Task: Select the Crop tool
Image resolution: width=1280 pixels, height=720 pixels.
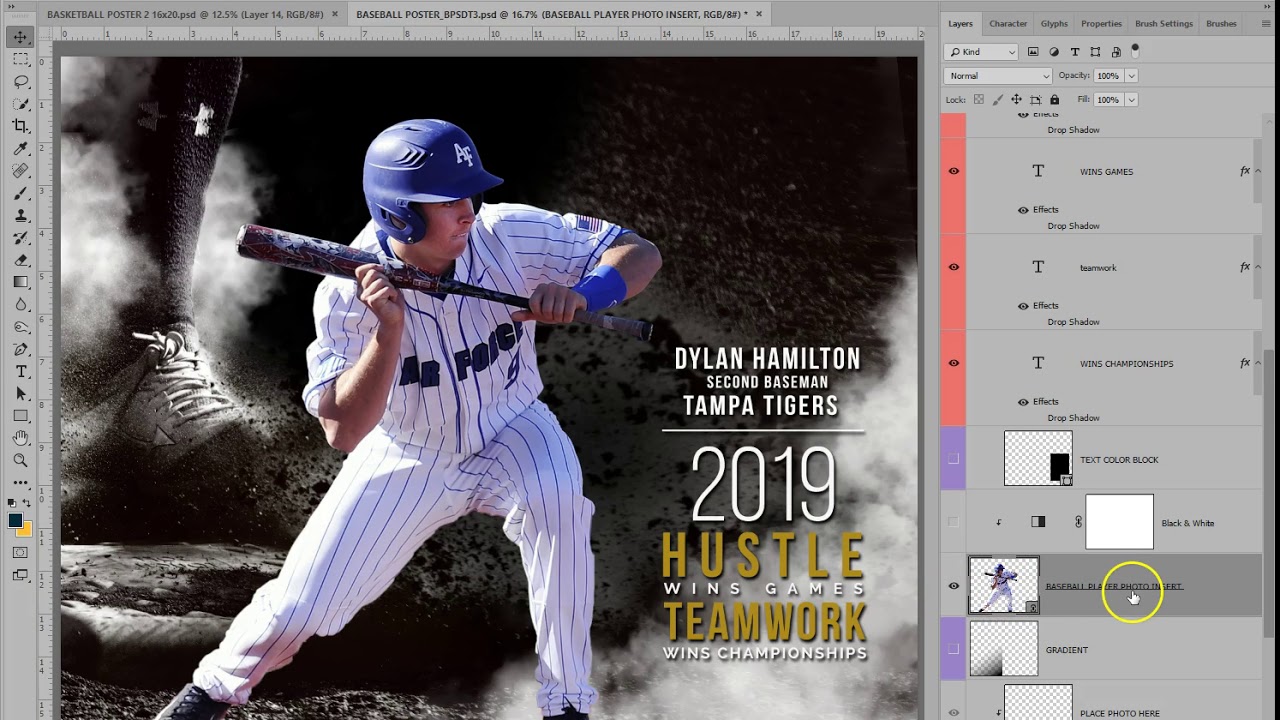Action: point(20,126)
